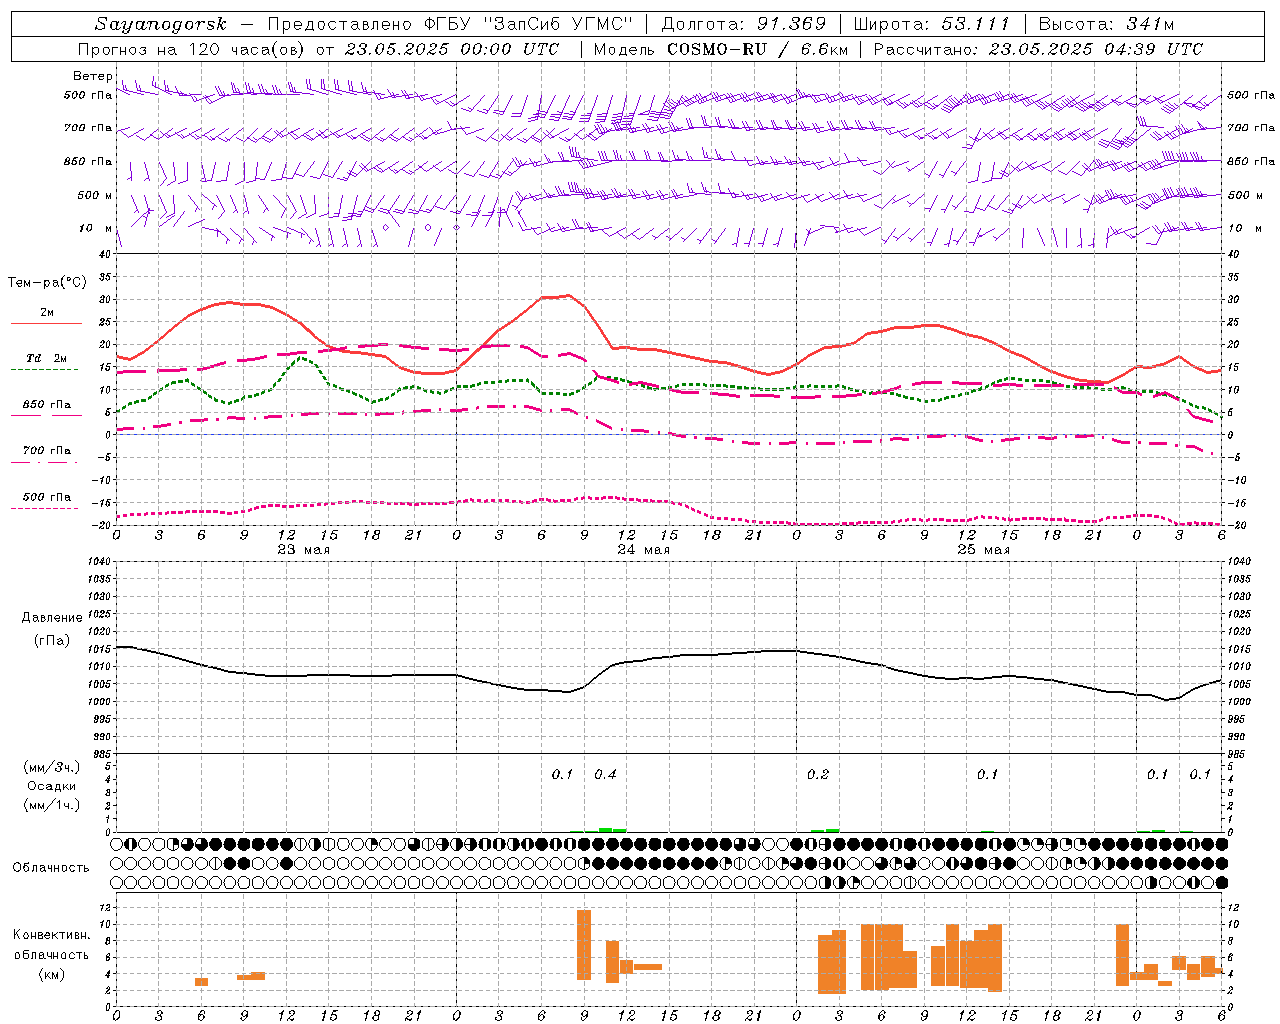Viewport: 1280px width, 1024px height.
Task: Click the 'Конвективн.' convective cloud label
Action: [51, 935]
